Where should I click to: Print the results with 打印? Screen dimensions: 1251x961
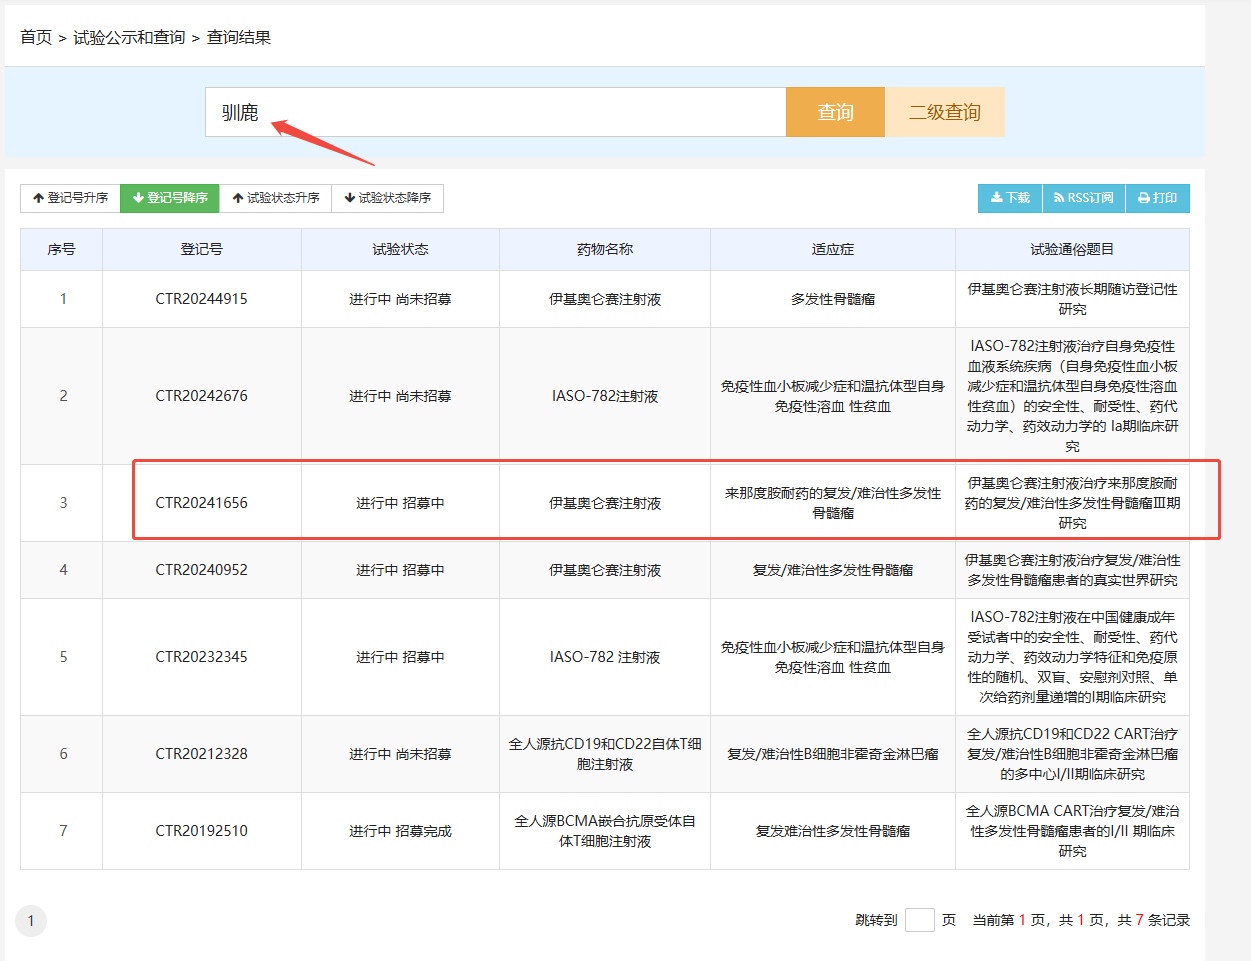tap(1158, 198)
